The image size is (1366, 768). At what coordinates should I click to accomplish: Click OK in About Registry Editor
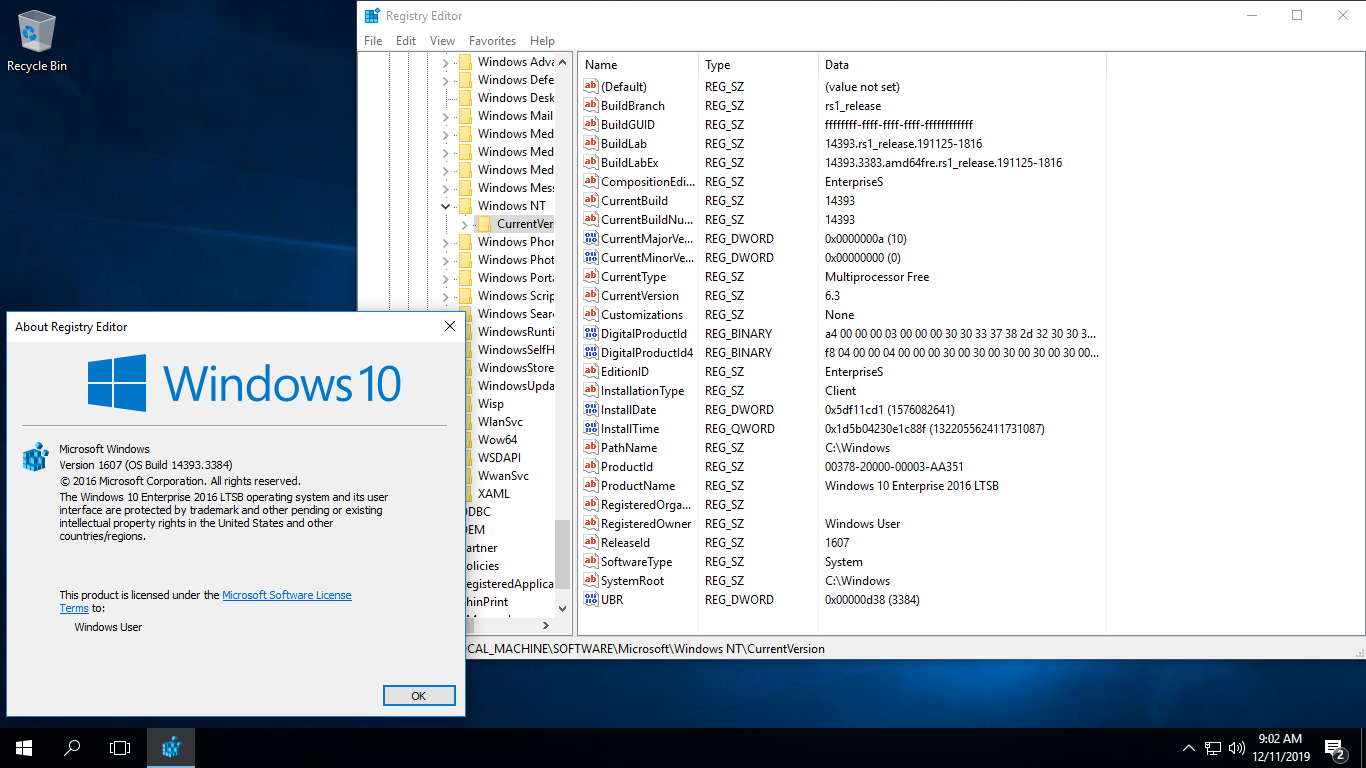[x=419, y=696]
